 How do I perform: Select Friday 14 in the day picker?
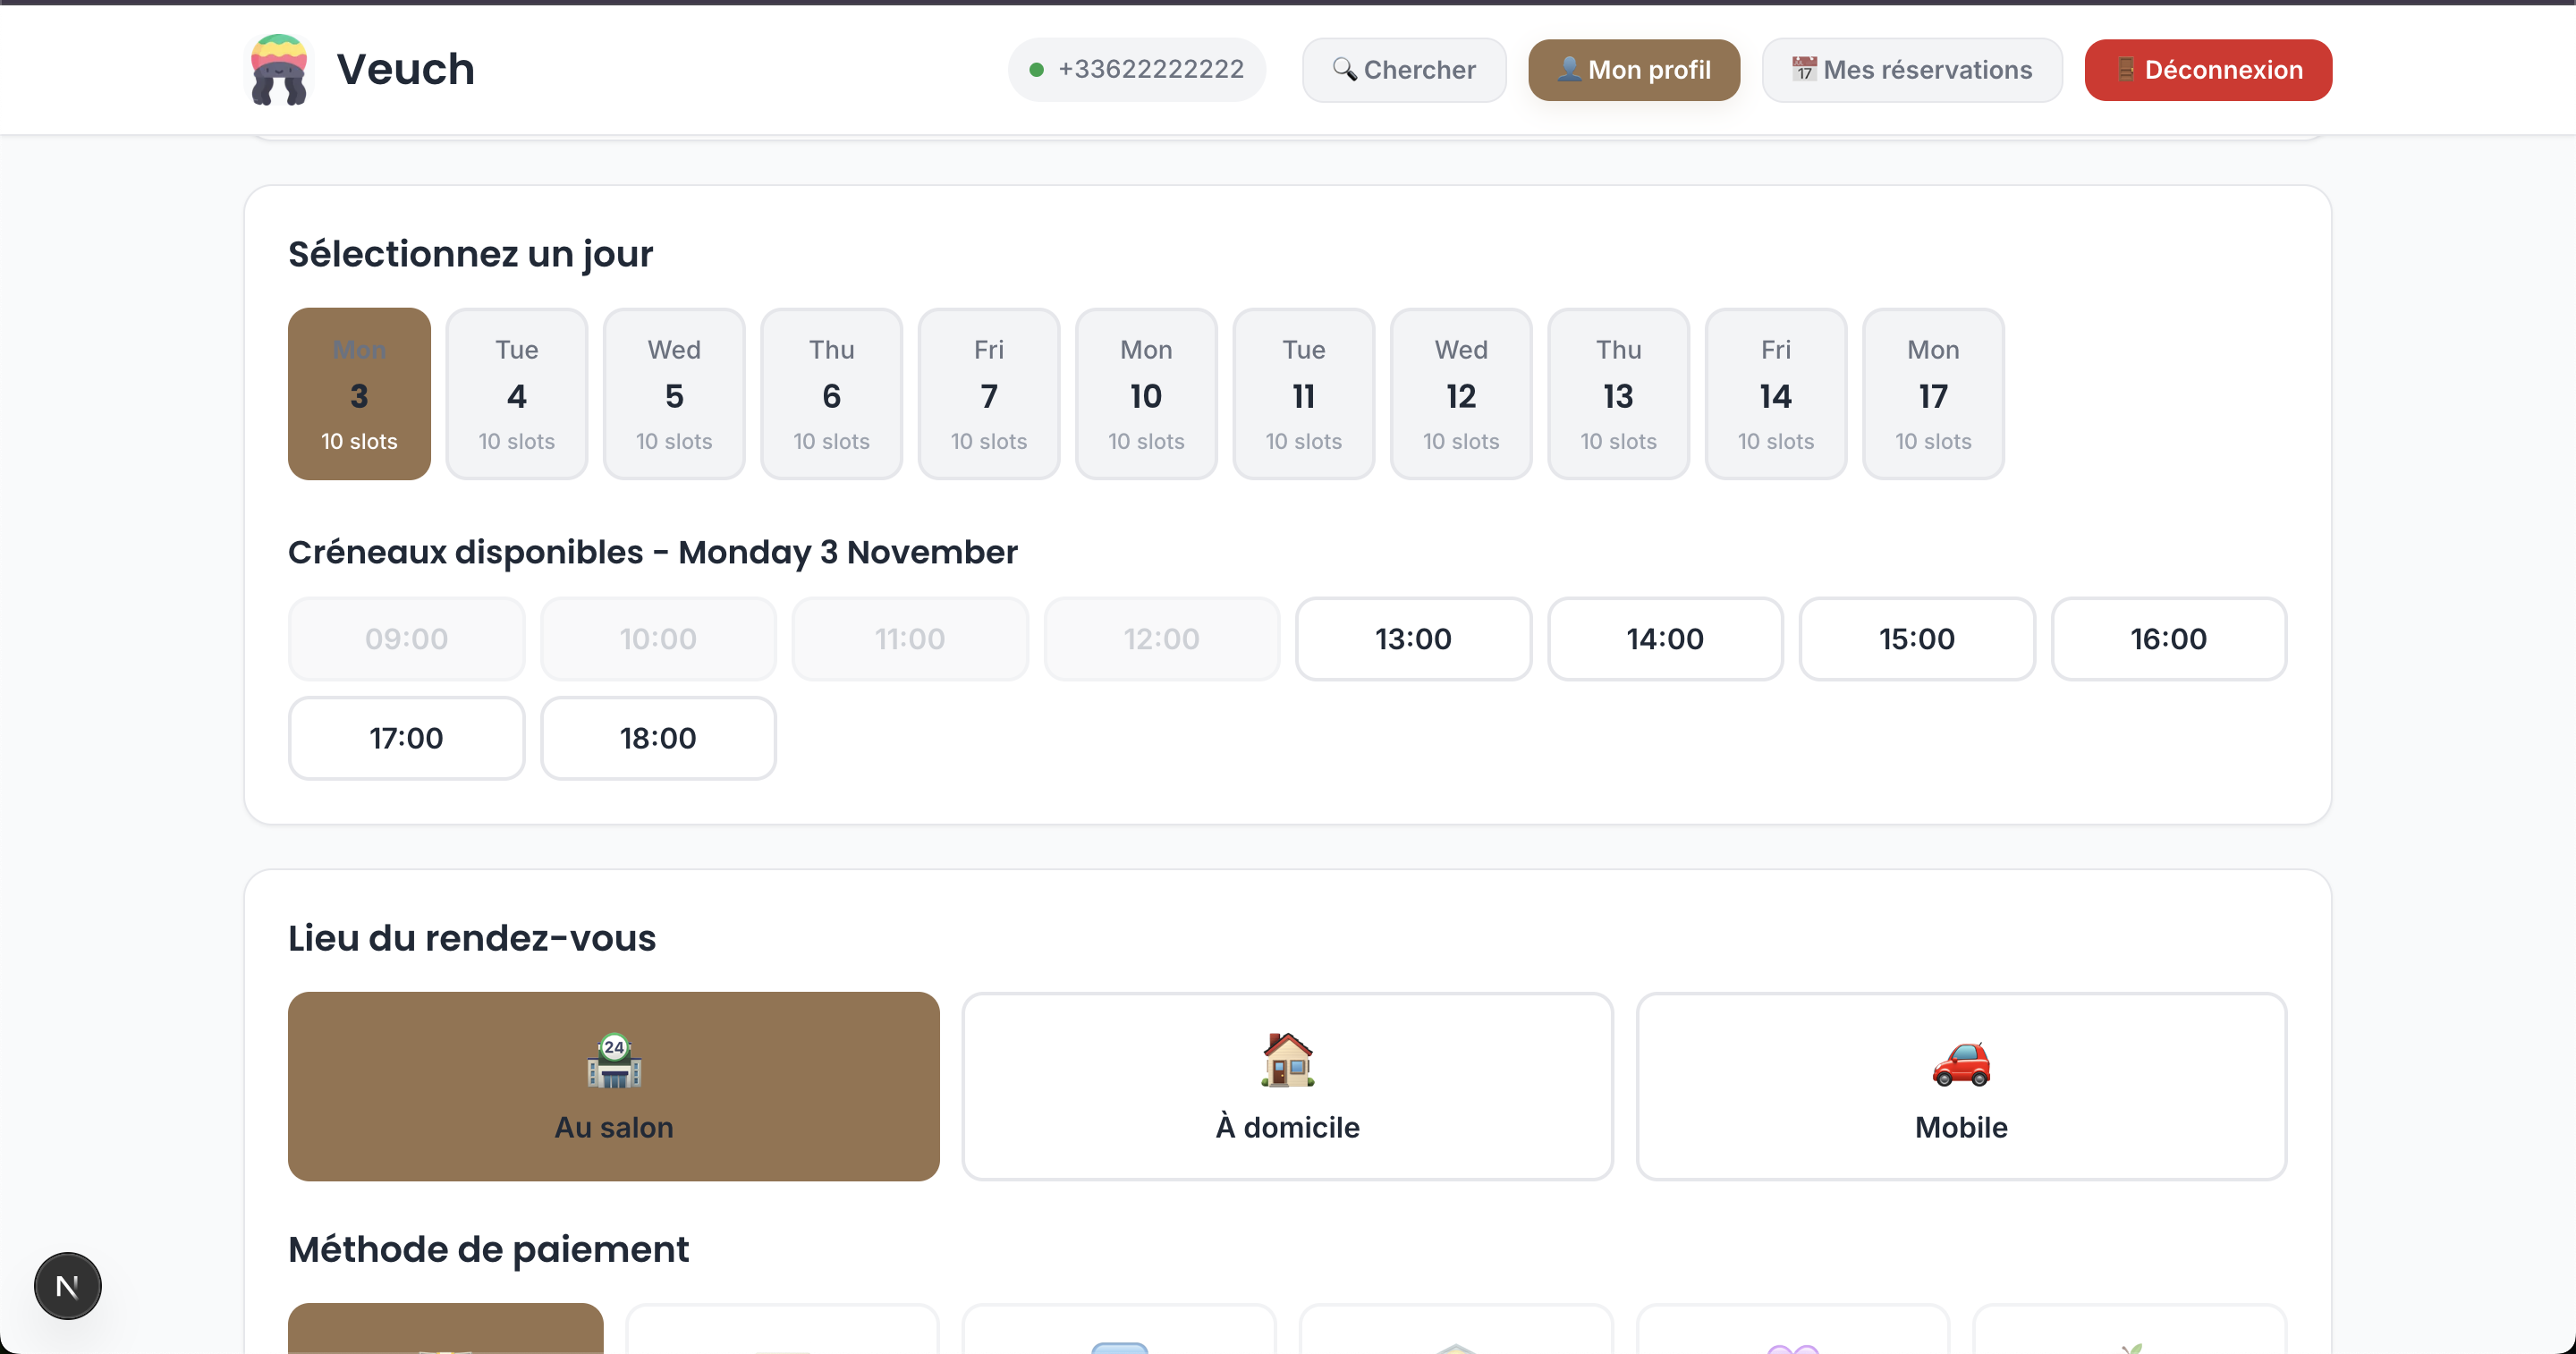click(x=1775, y=394)
